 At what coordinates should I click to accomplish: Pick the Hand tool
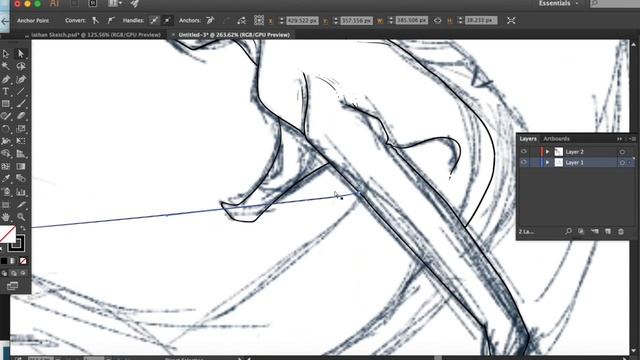(x=6, y=217)
